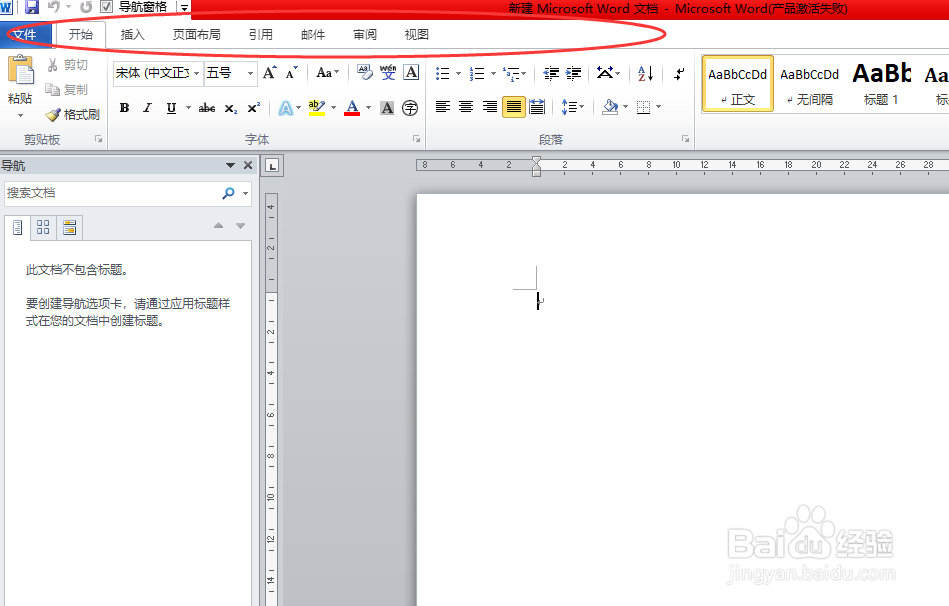Toggle the justify alignment button
The width and height of the screenshot is (949, 606).
(513, 107)
